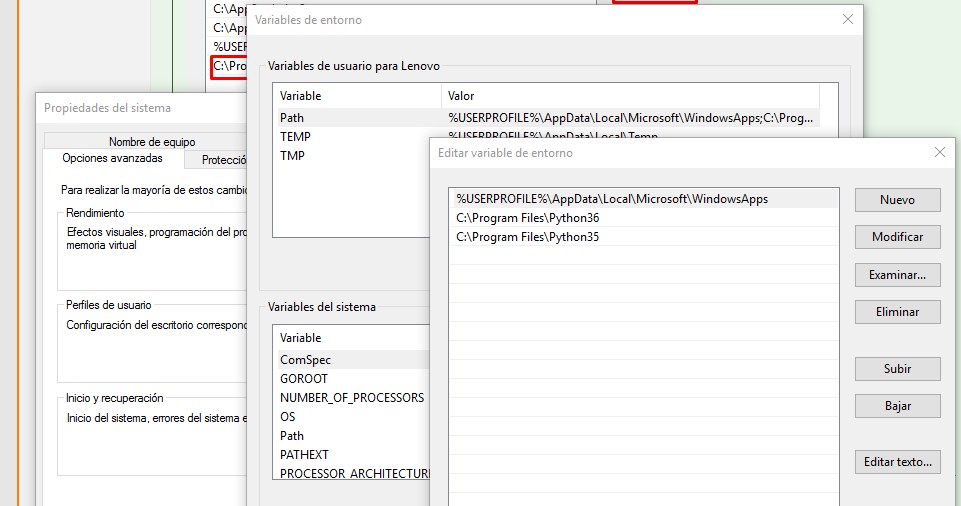The image size is (961, 506).
Task: Select the PATHEXT system variable
Action: 306,455
